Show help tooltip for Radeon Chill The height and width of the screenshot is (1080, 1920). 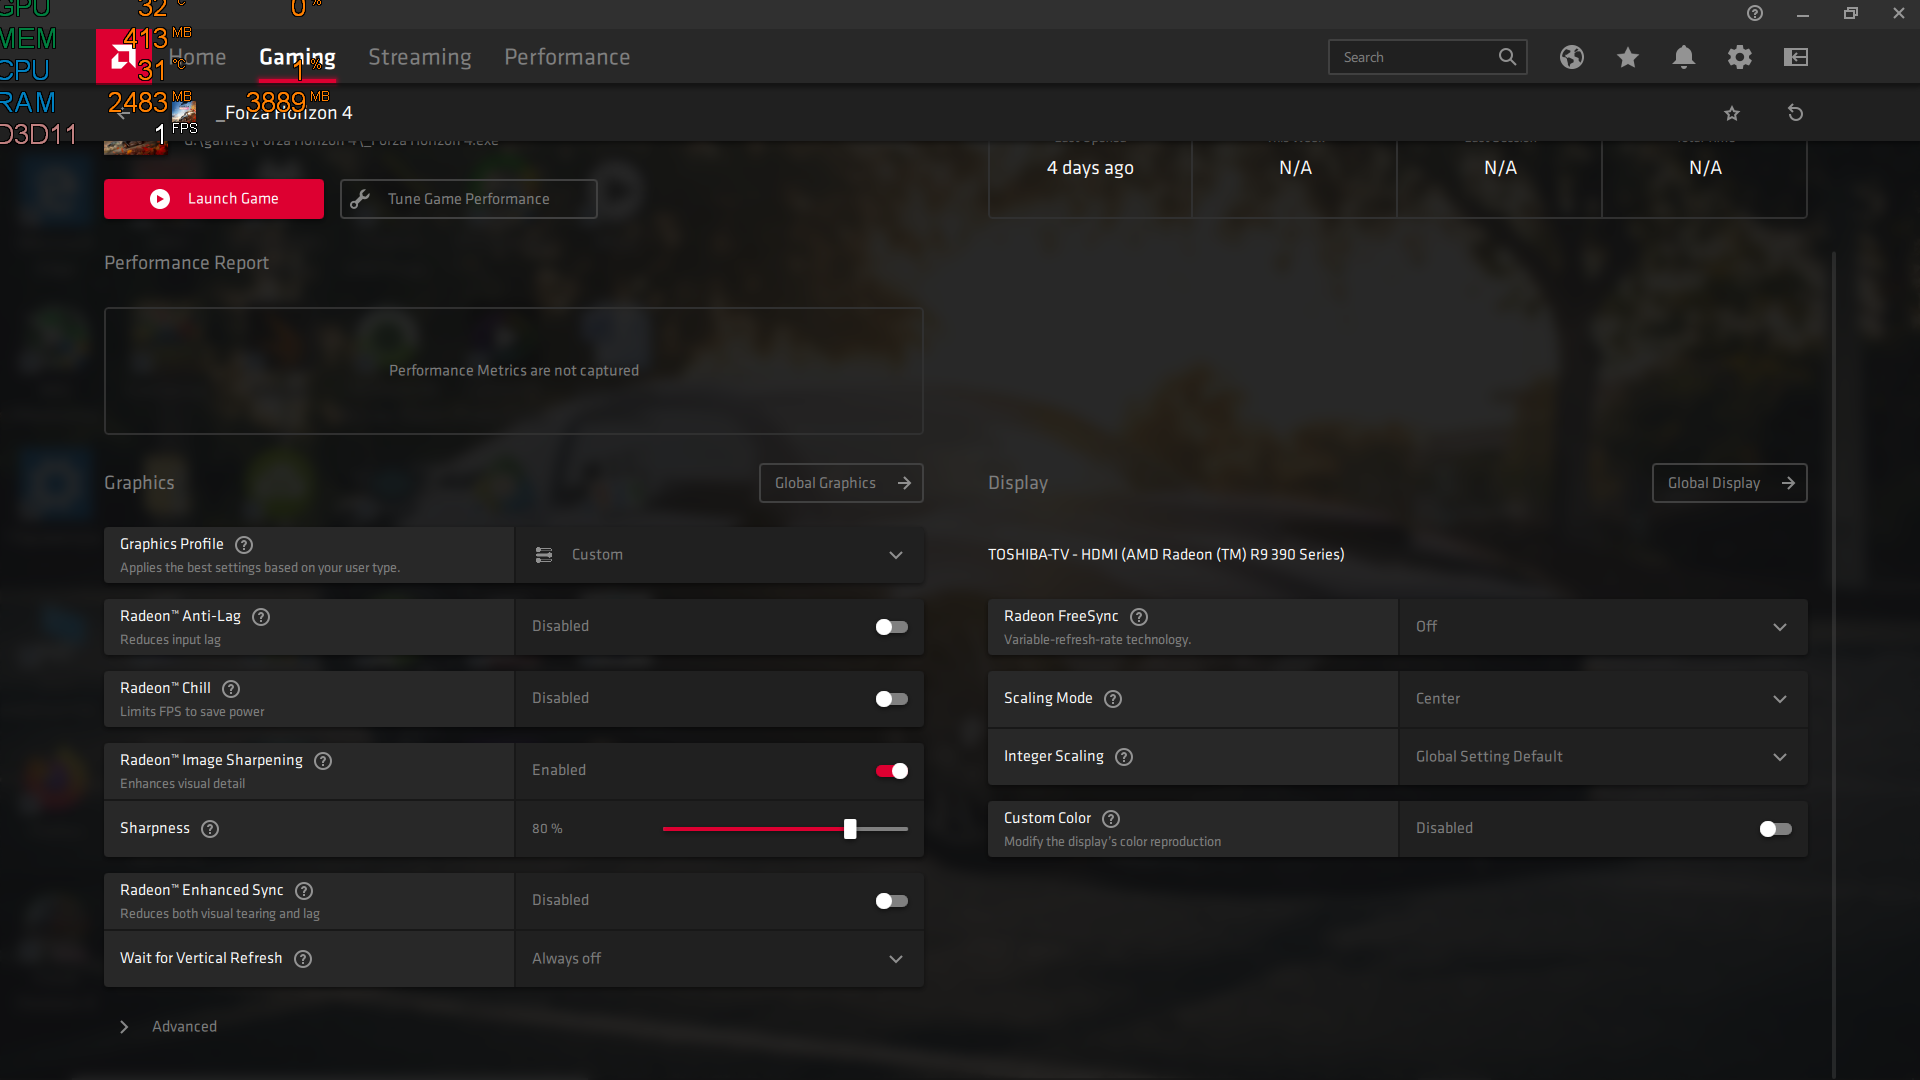(x=231, y=688)
